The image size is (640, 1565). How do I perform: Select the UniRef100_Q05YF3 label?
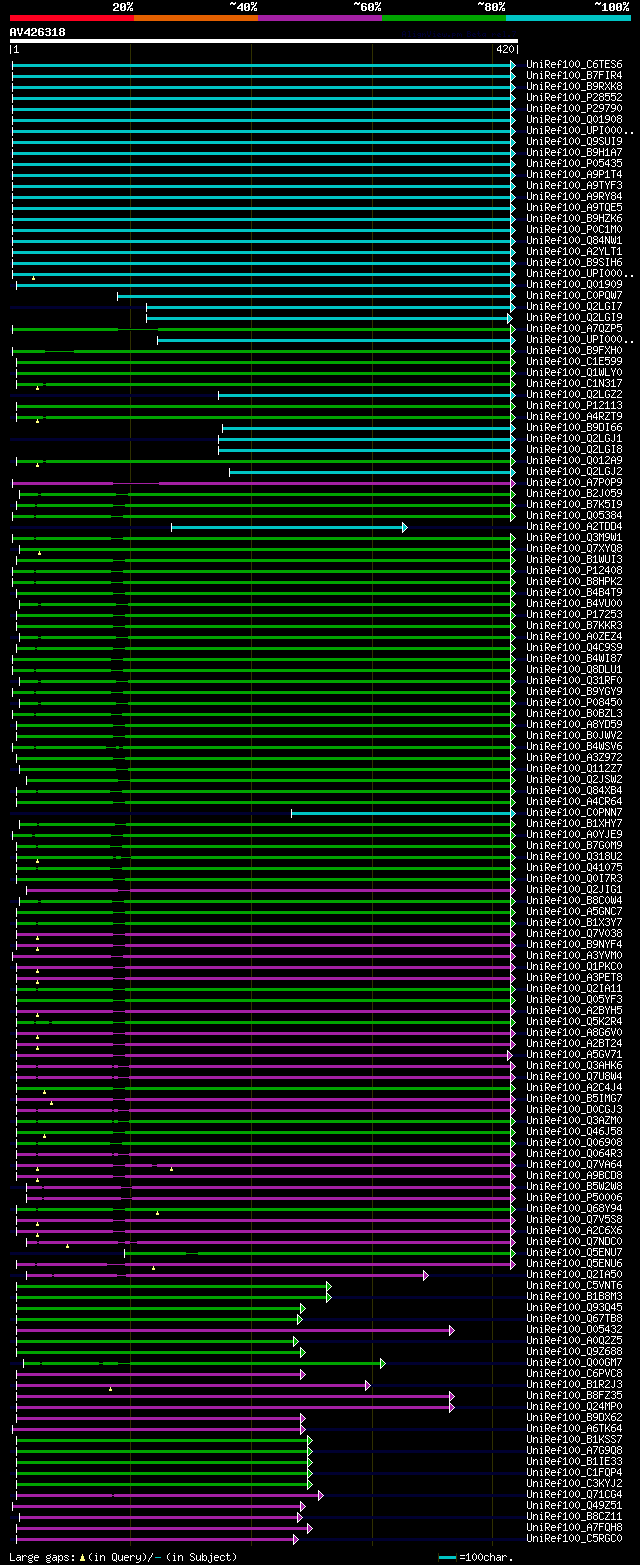[573, 999]
